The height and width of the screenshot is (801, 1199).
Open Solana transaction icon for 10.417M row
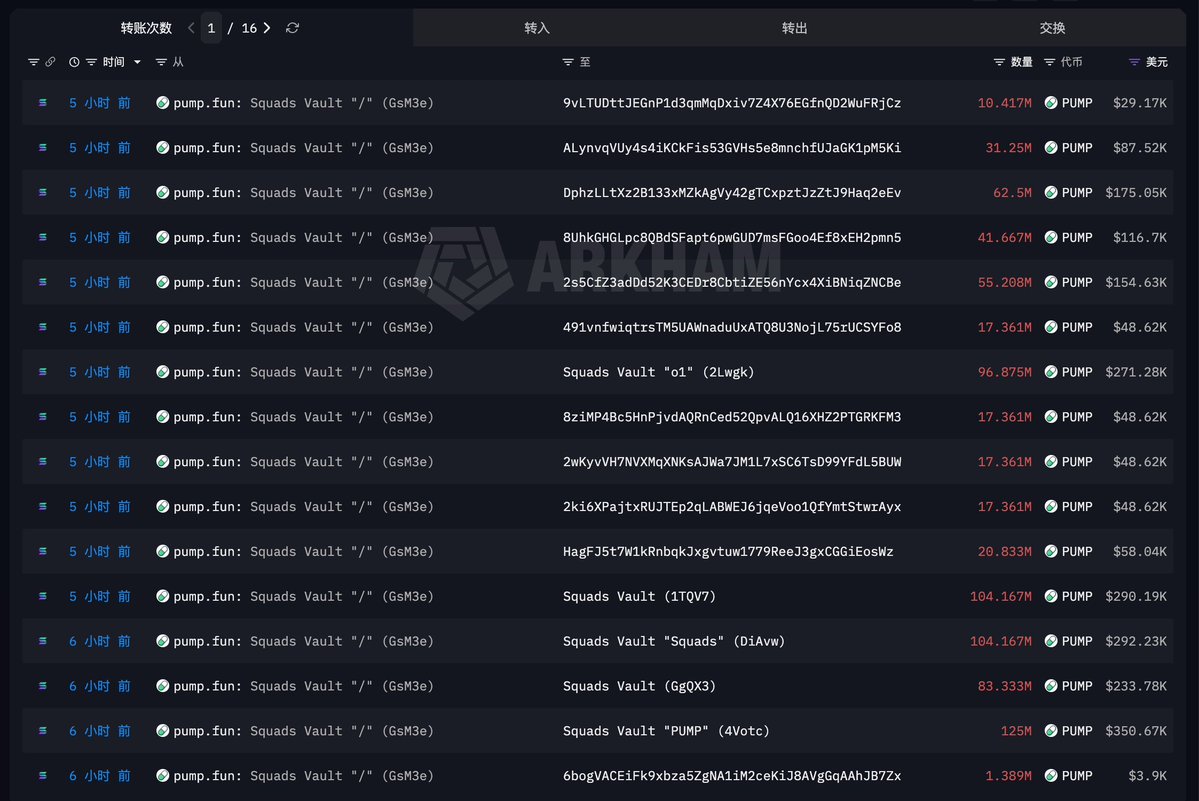coord(43,102)
